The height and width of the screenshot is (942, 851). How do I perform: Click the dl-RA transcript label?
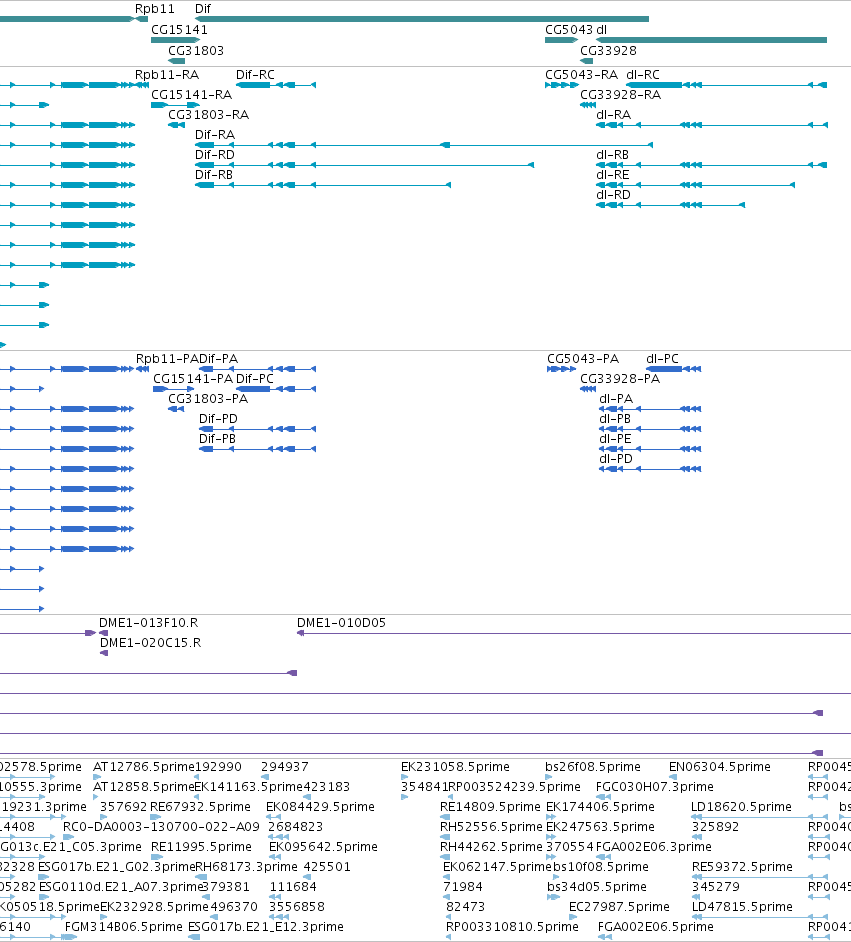613,114
